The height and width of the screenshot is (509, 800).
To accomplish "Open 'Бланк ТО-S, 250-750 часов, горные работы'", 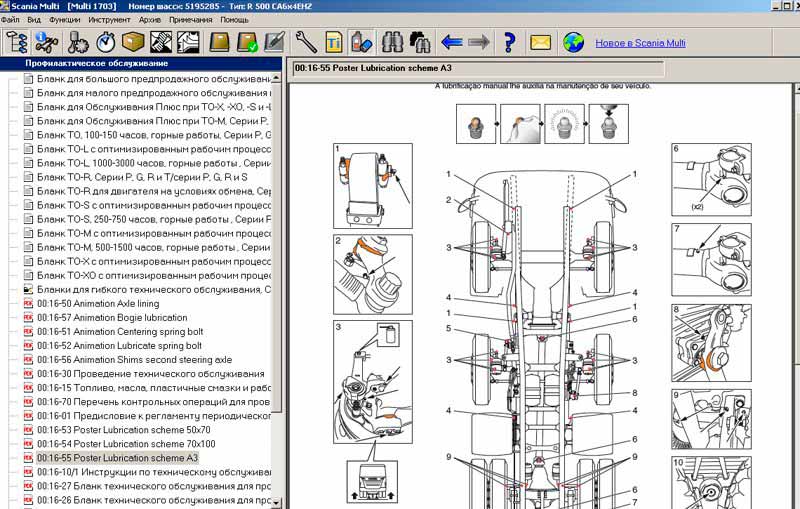I will (x=154, y=219).
